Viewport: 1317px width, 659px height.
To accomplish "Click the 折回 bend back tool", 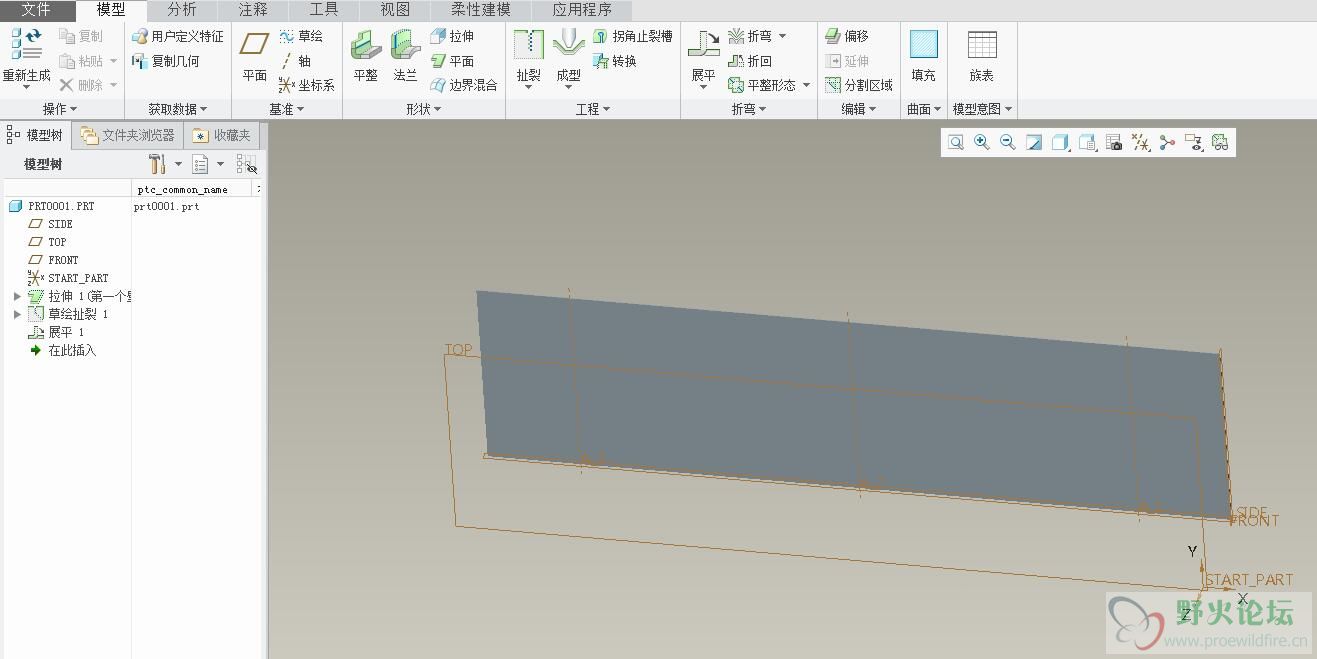I will tap(750, 61).
